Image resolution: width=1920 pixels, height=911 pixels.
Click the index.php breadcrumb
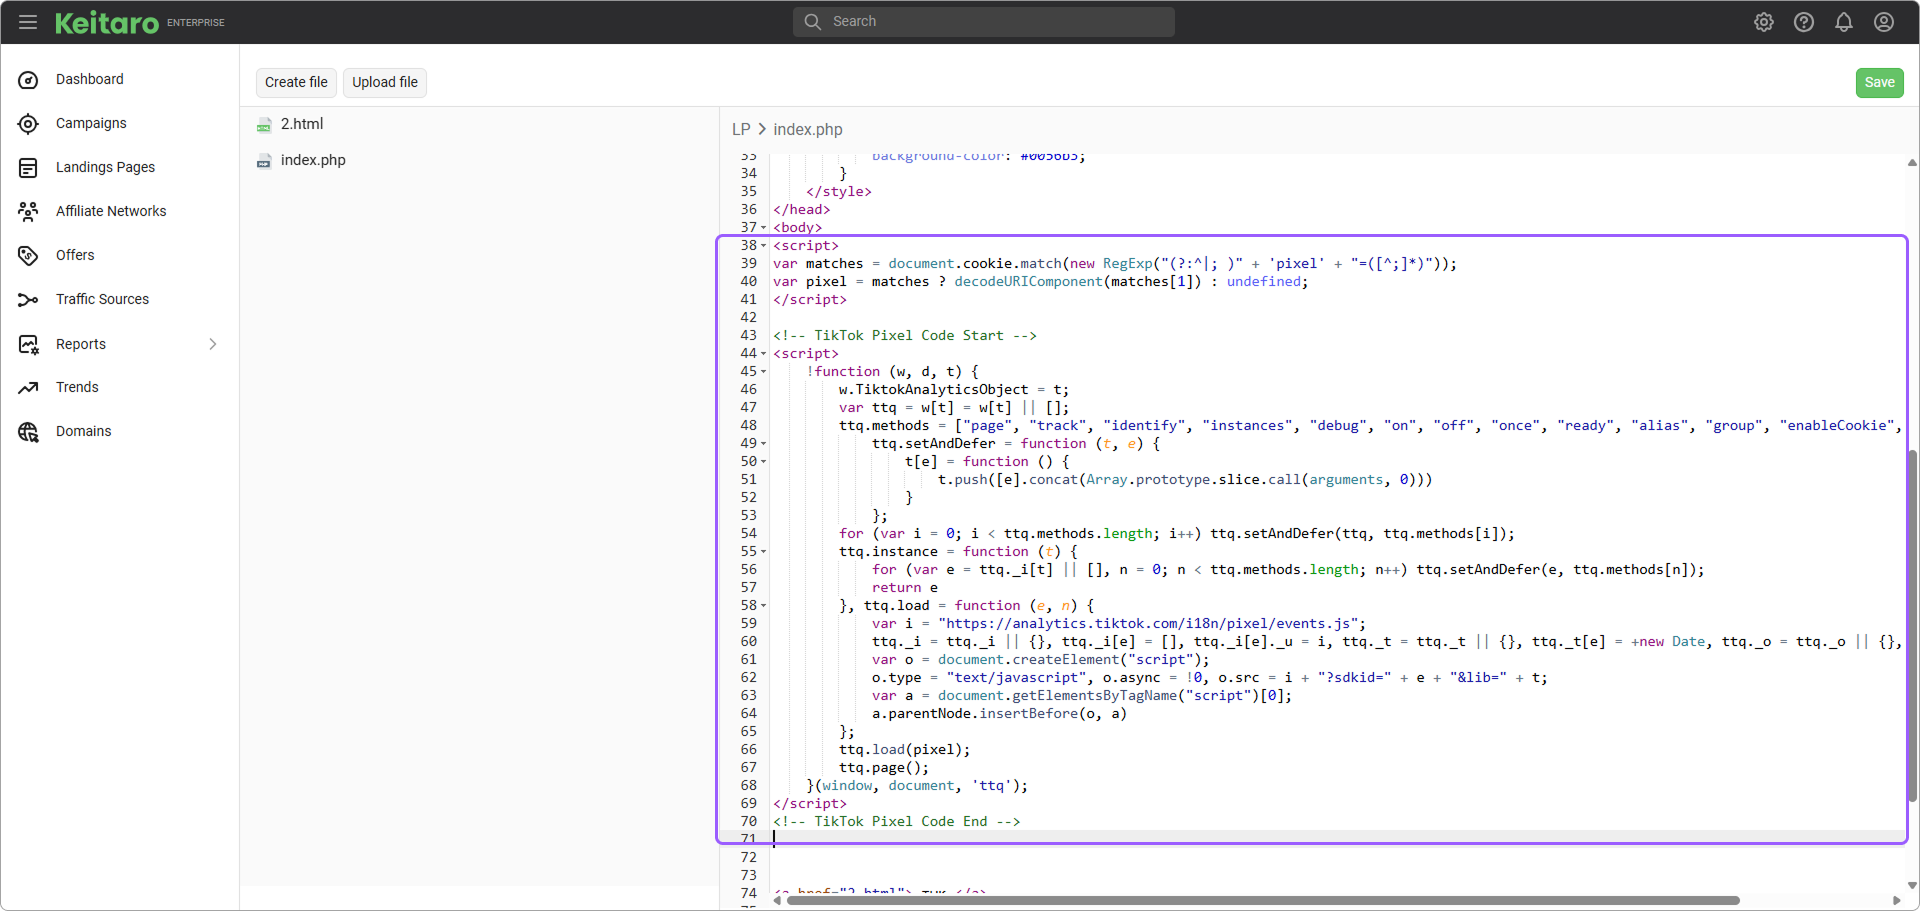808,129
